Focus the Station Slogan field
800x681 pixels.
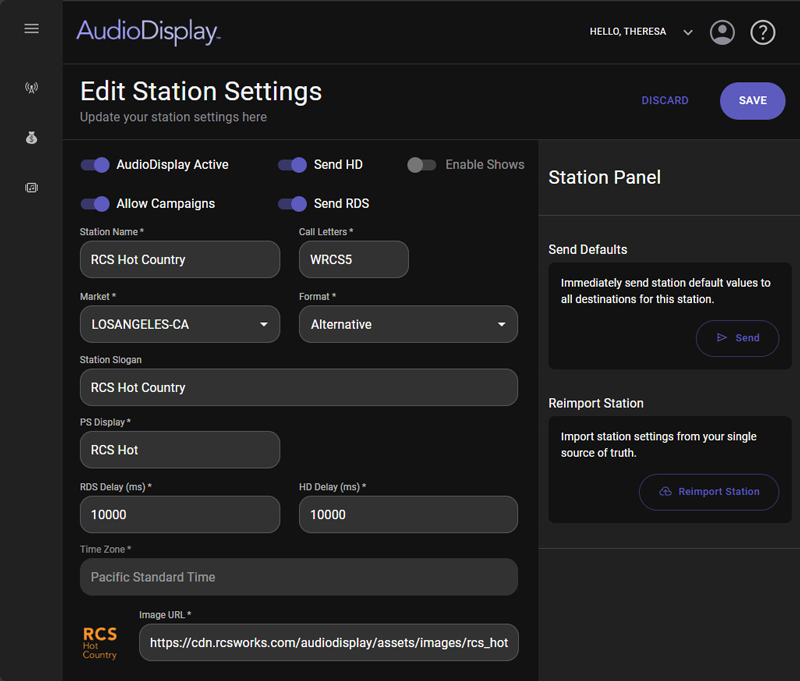click(299, 387)
